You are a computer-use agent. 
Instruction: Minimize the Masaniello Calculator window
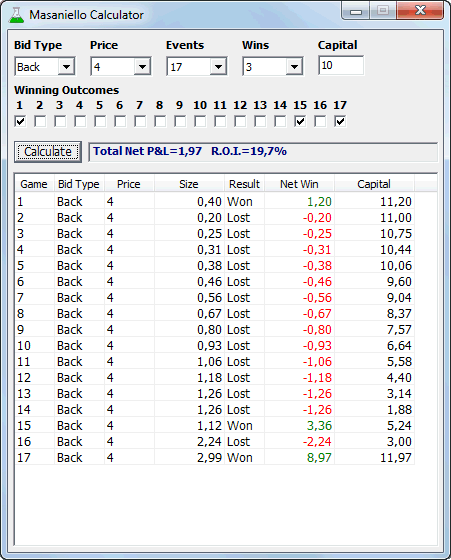pyautogui.click(x=356, y=11)
